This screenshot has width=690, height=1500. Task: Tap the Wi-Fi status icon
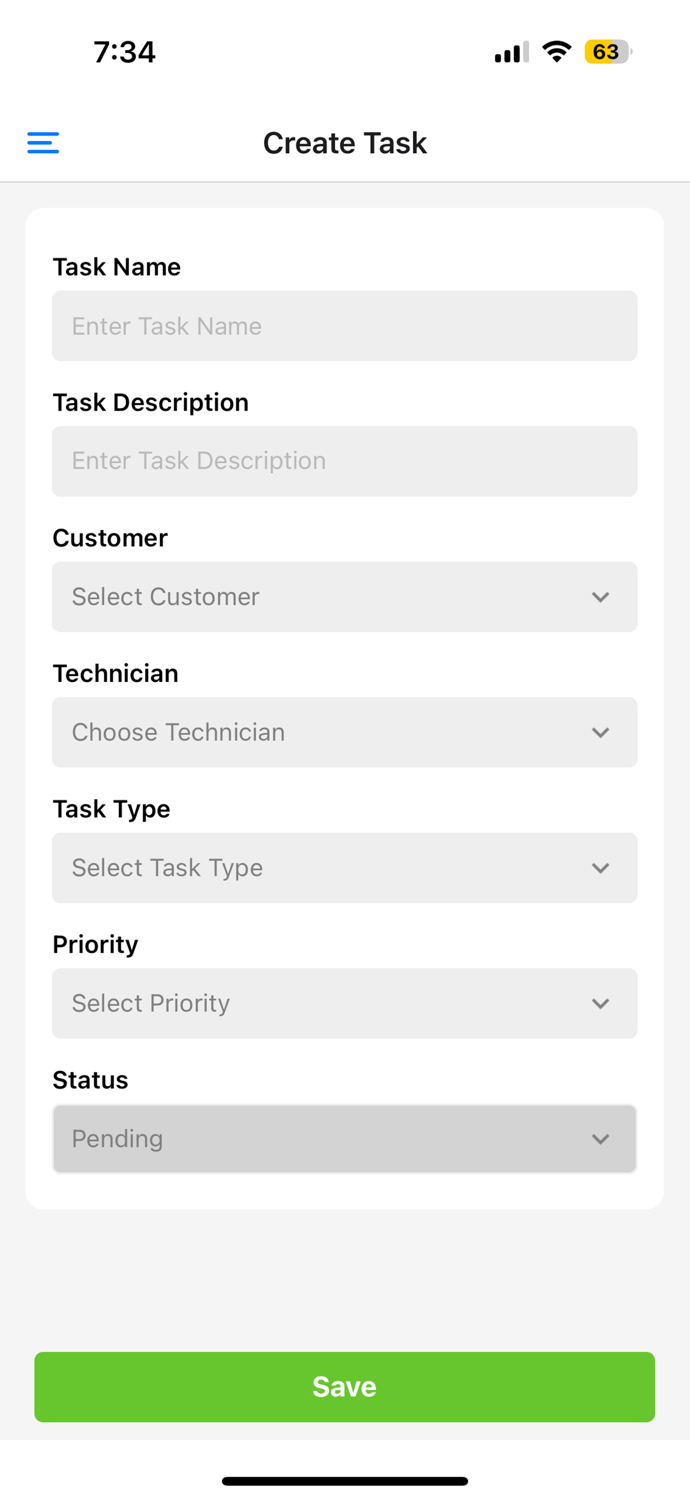[x=556, y=52]
